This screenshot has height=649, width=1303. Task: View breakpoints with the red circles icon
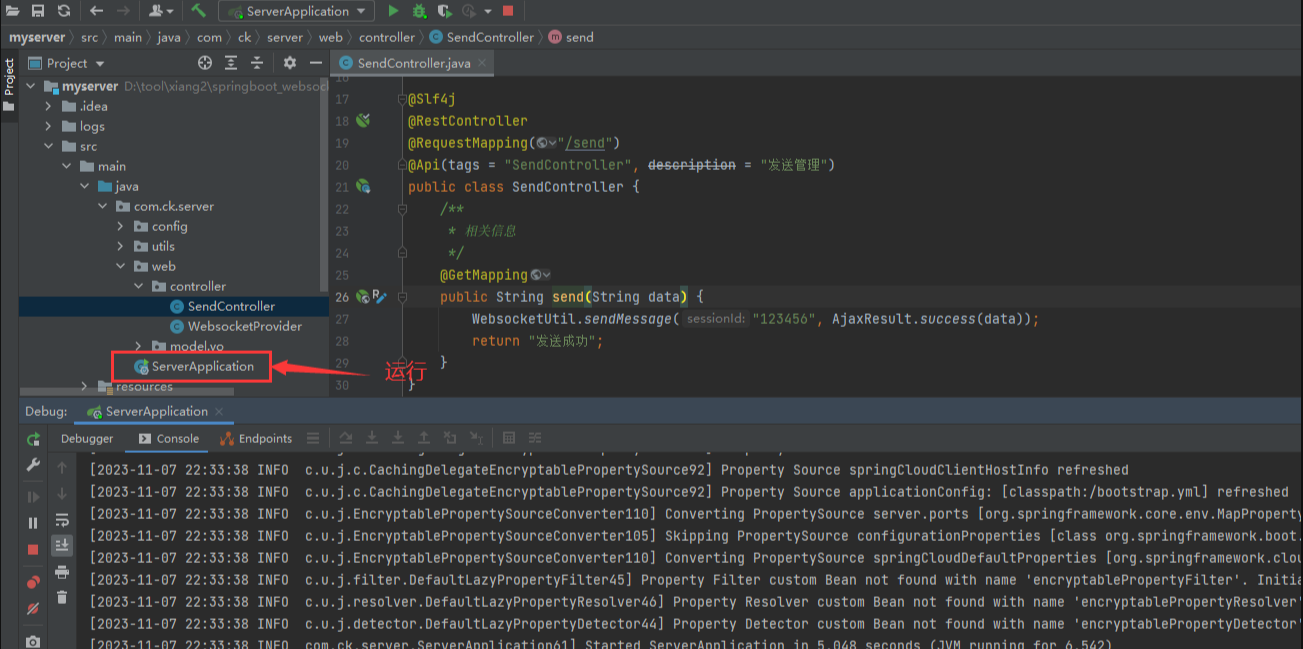33,581
